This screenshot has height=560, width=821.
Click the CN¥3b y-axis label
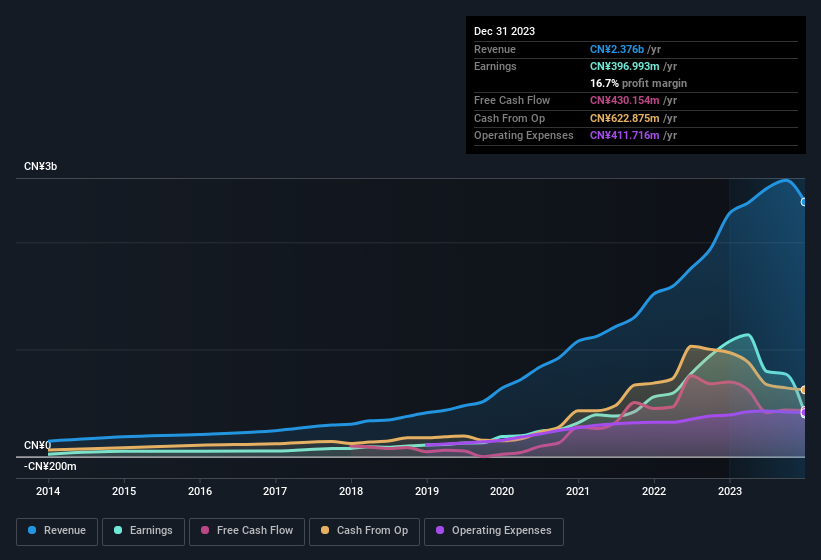40,166
